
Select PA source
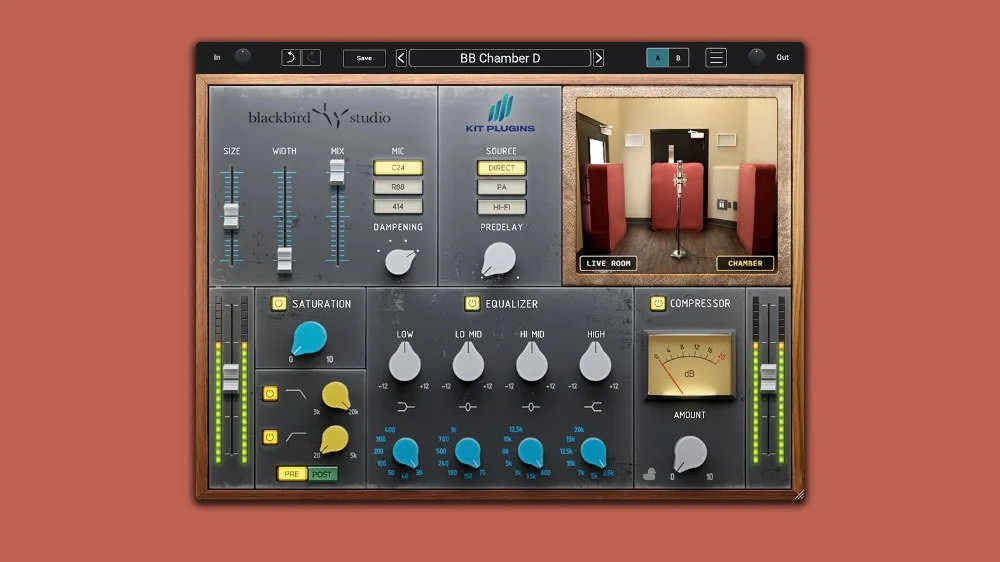coord(501,187)
